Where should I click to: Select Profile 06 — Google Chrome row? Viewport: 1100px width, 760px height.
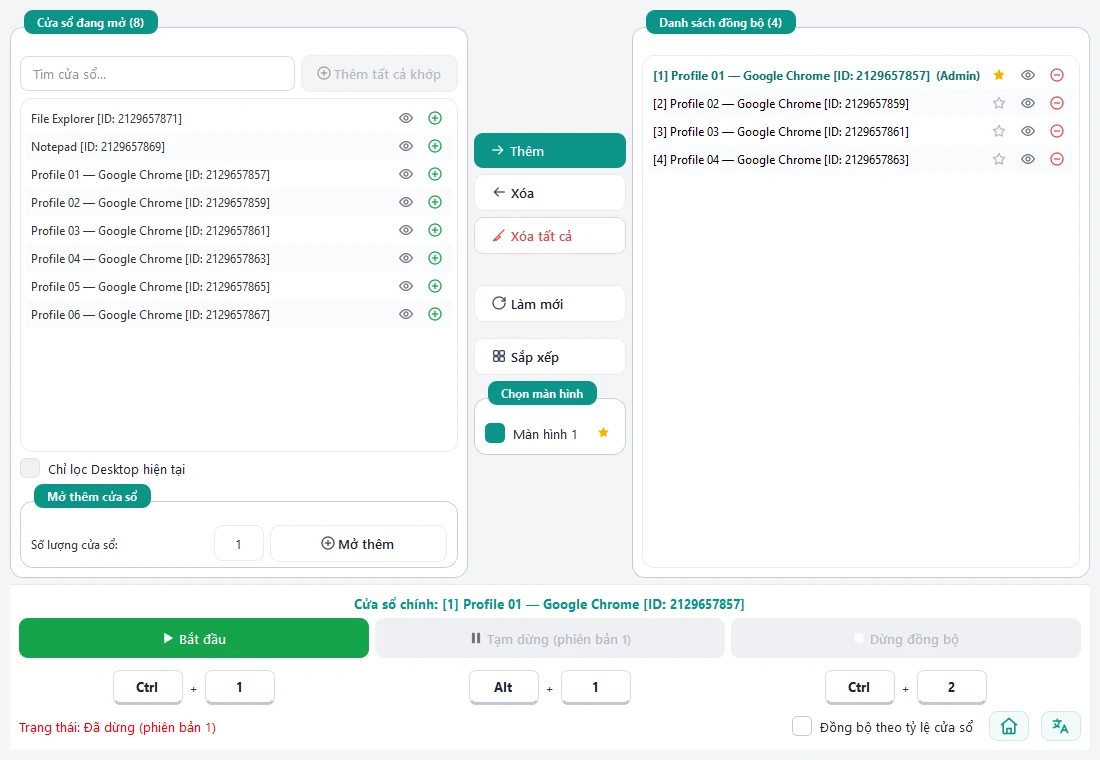tap(239, 314)
